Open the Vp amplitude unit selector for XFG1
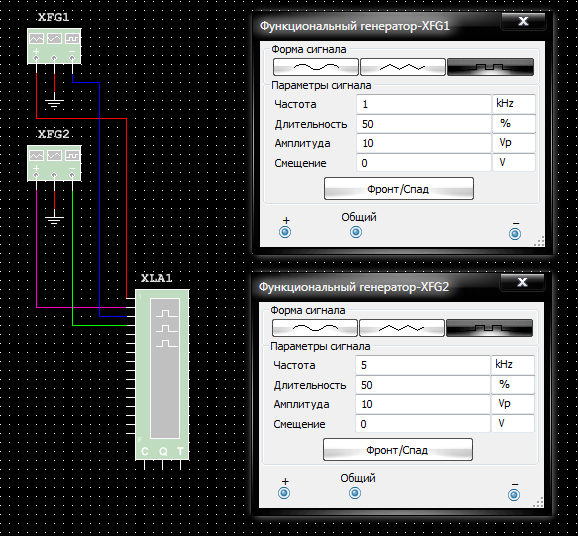The width and height of the screenshot is (578, 536). pyautogui.click(x=513, y=143)
